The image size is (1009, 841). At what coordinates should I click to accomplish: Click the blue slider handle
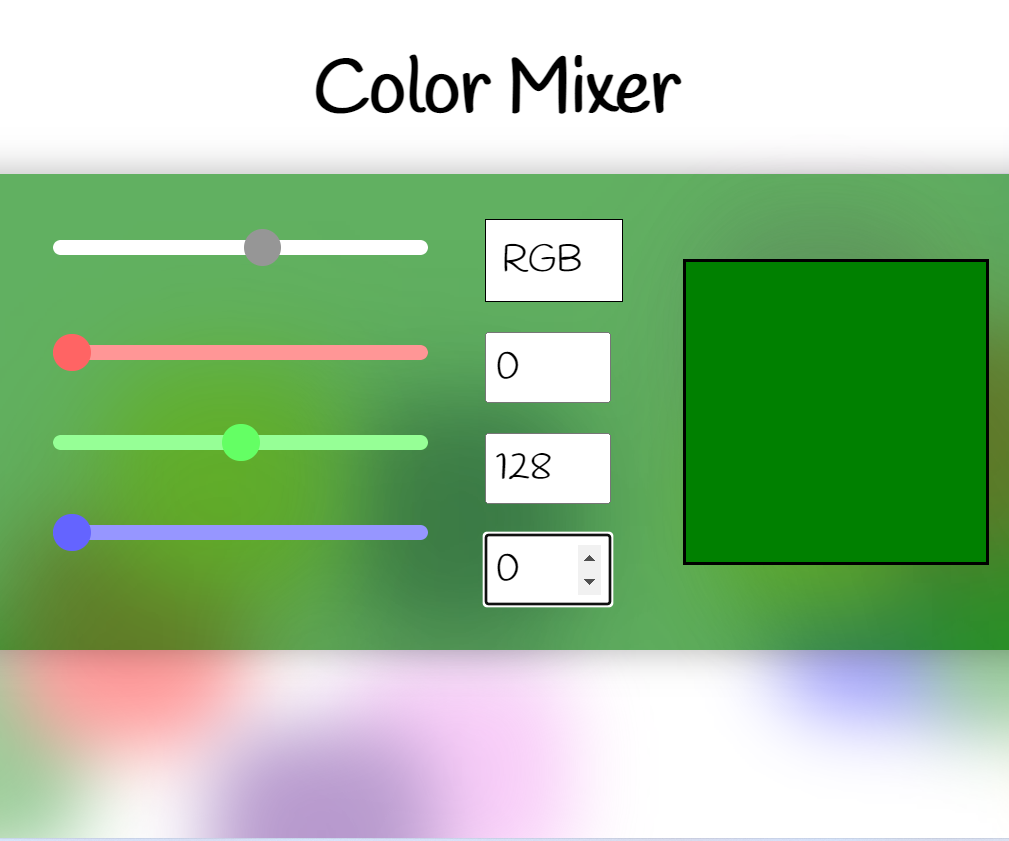[x=71, y=532]
